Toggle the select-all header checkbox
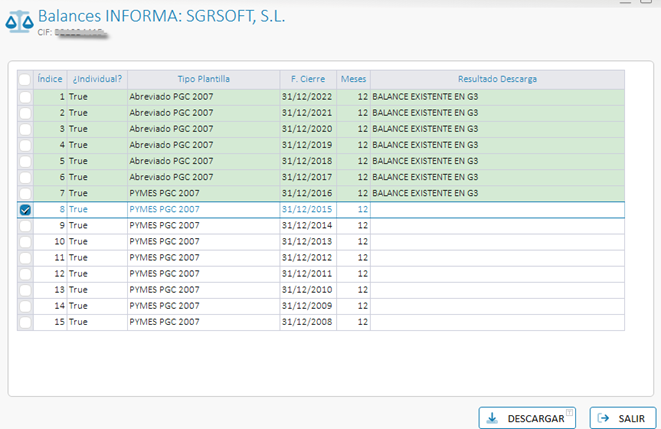 coord(25,79)
